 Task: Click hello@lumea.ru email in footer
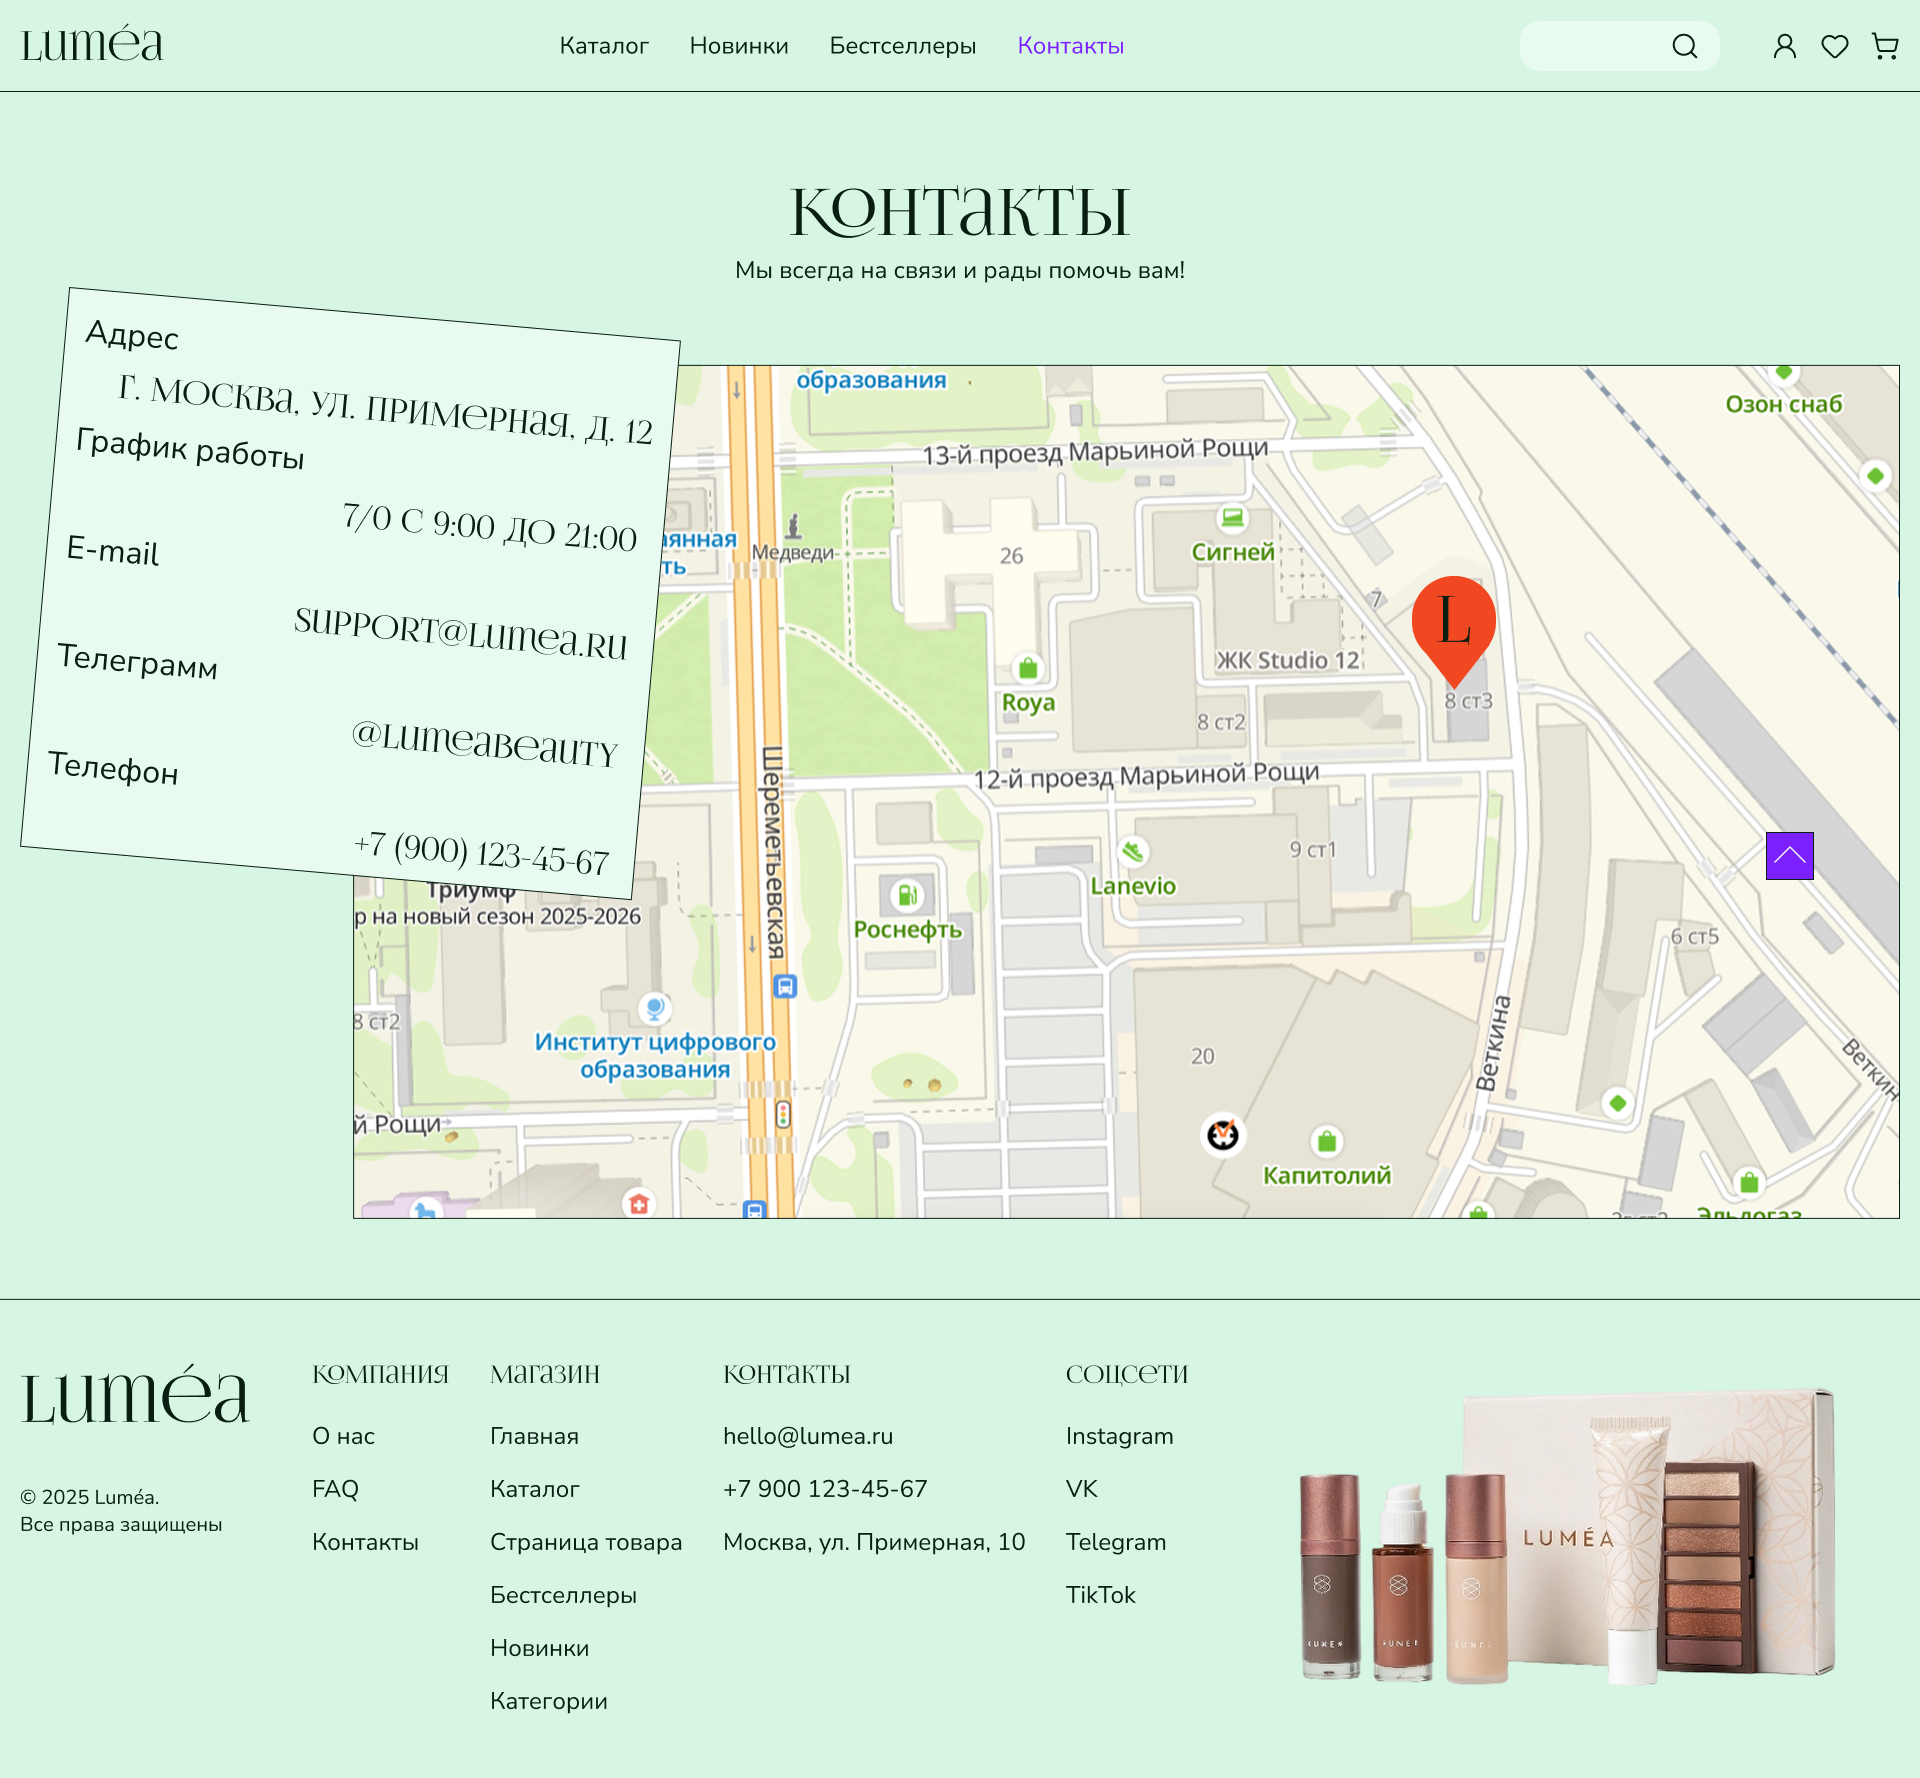[808, 1436]
